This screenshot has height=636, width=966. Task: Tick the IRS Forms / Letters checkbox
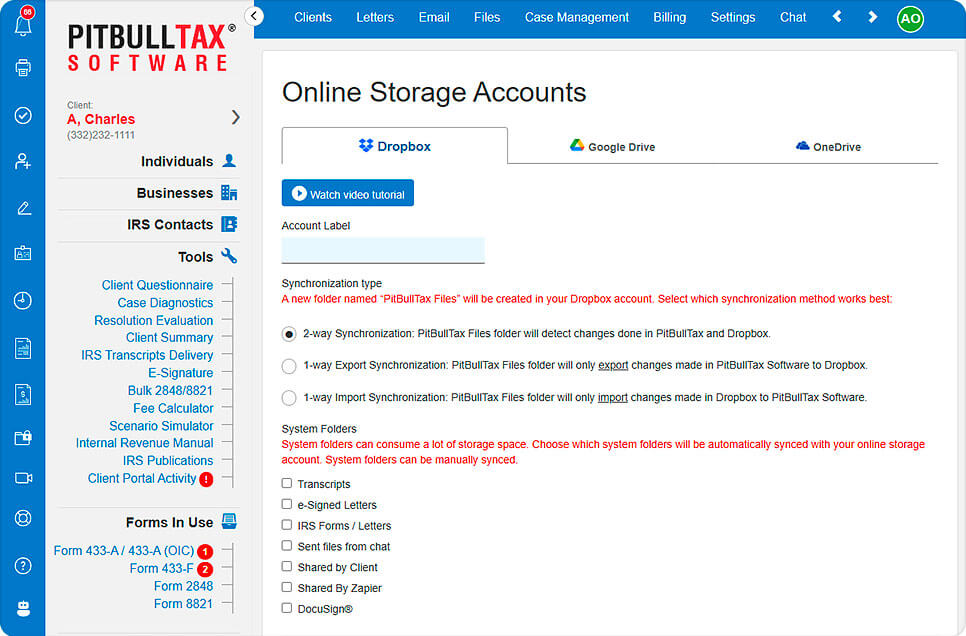point(286,525)
